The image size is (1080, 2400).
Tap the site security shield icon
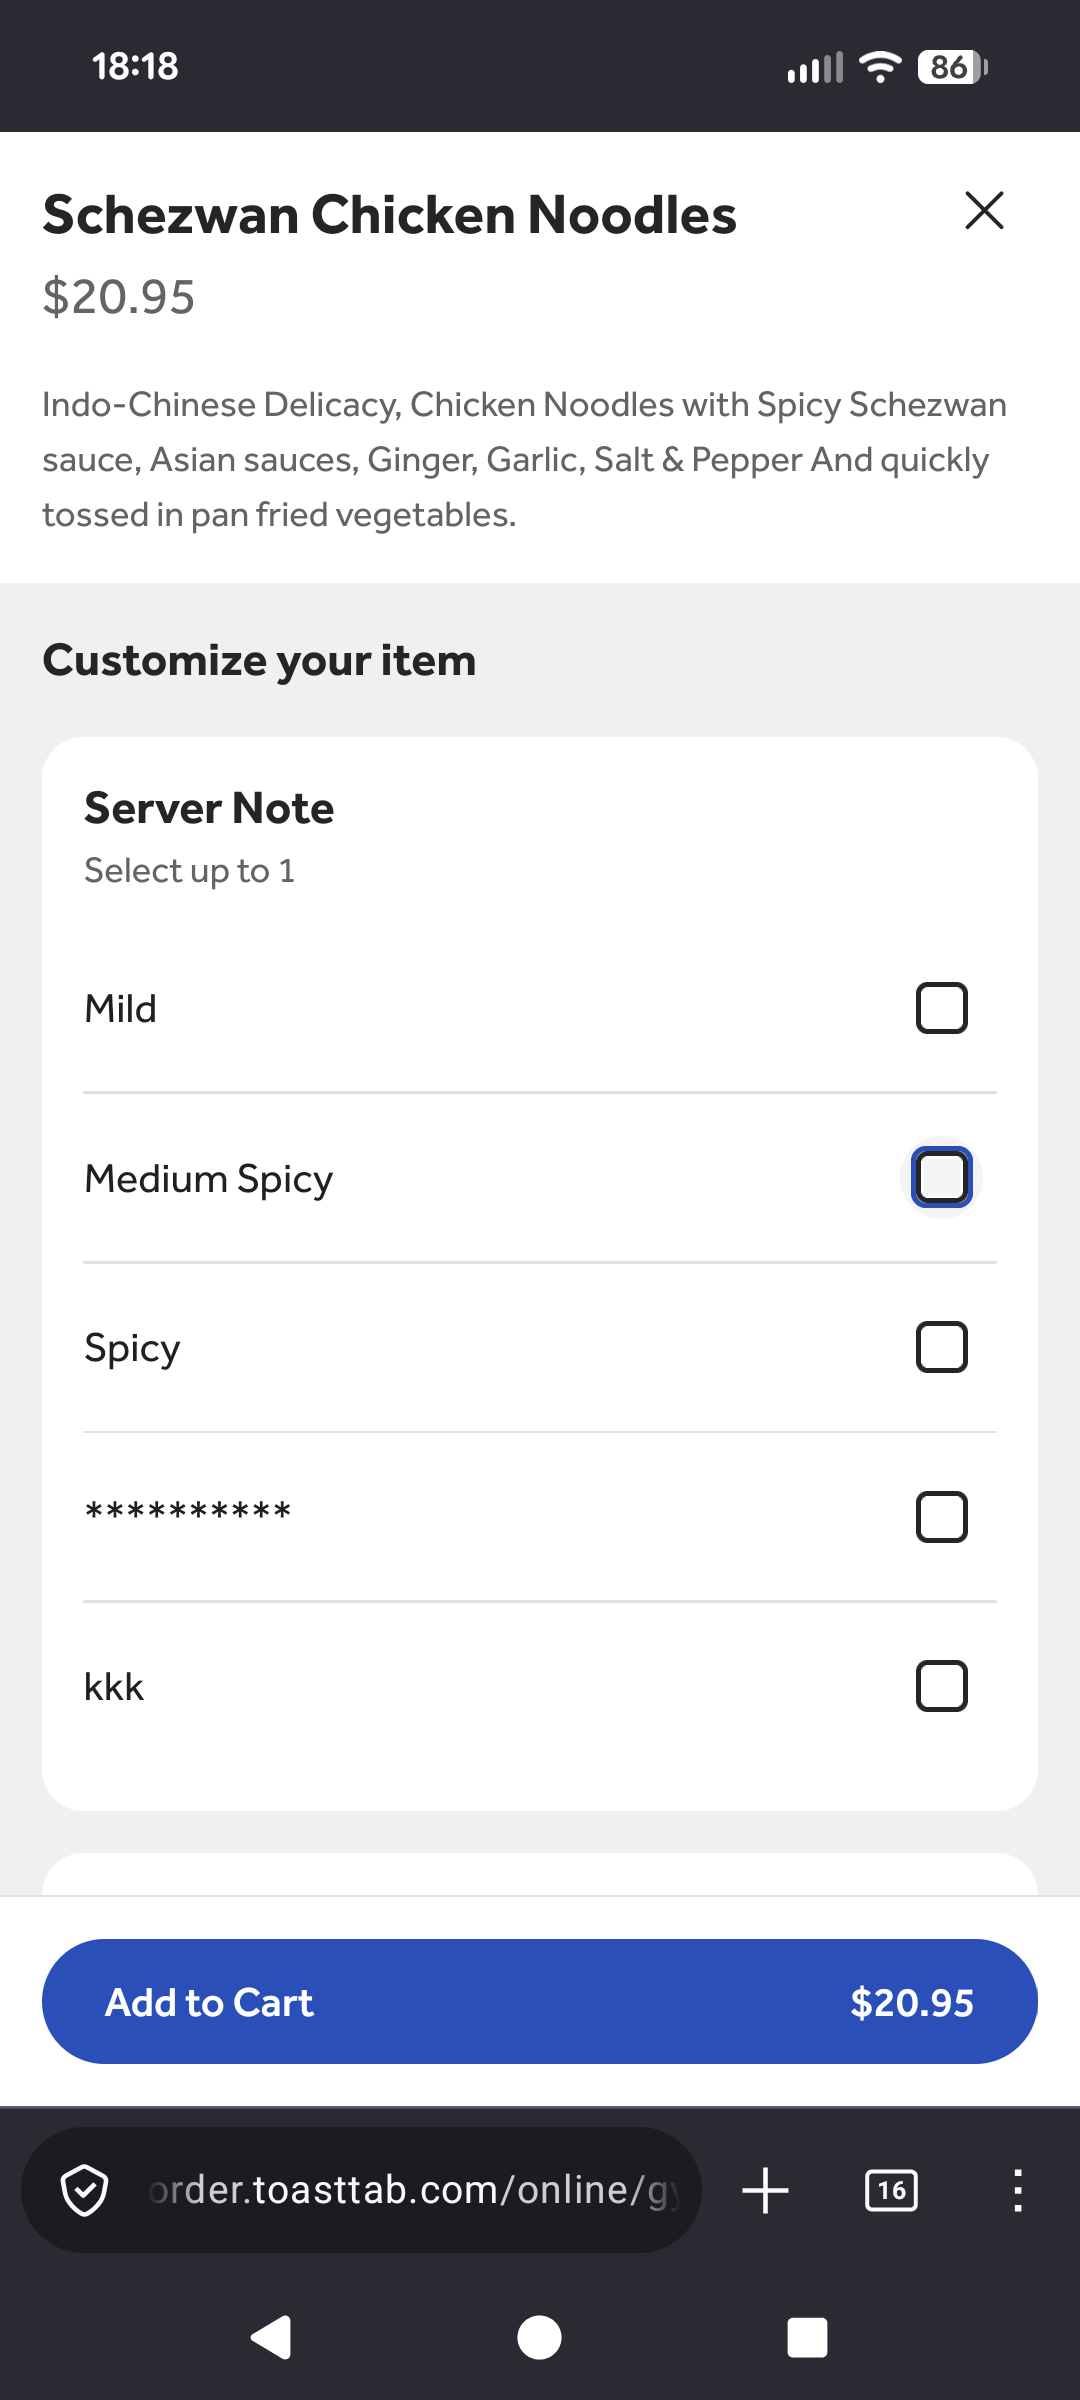click(85, 2190)
